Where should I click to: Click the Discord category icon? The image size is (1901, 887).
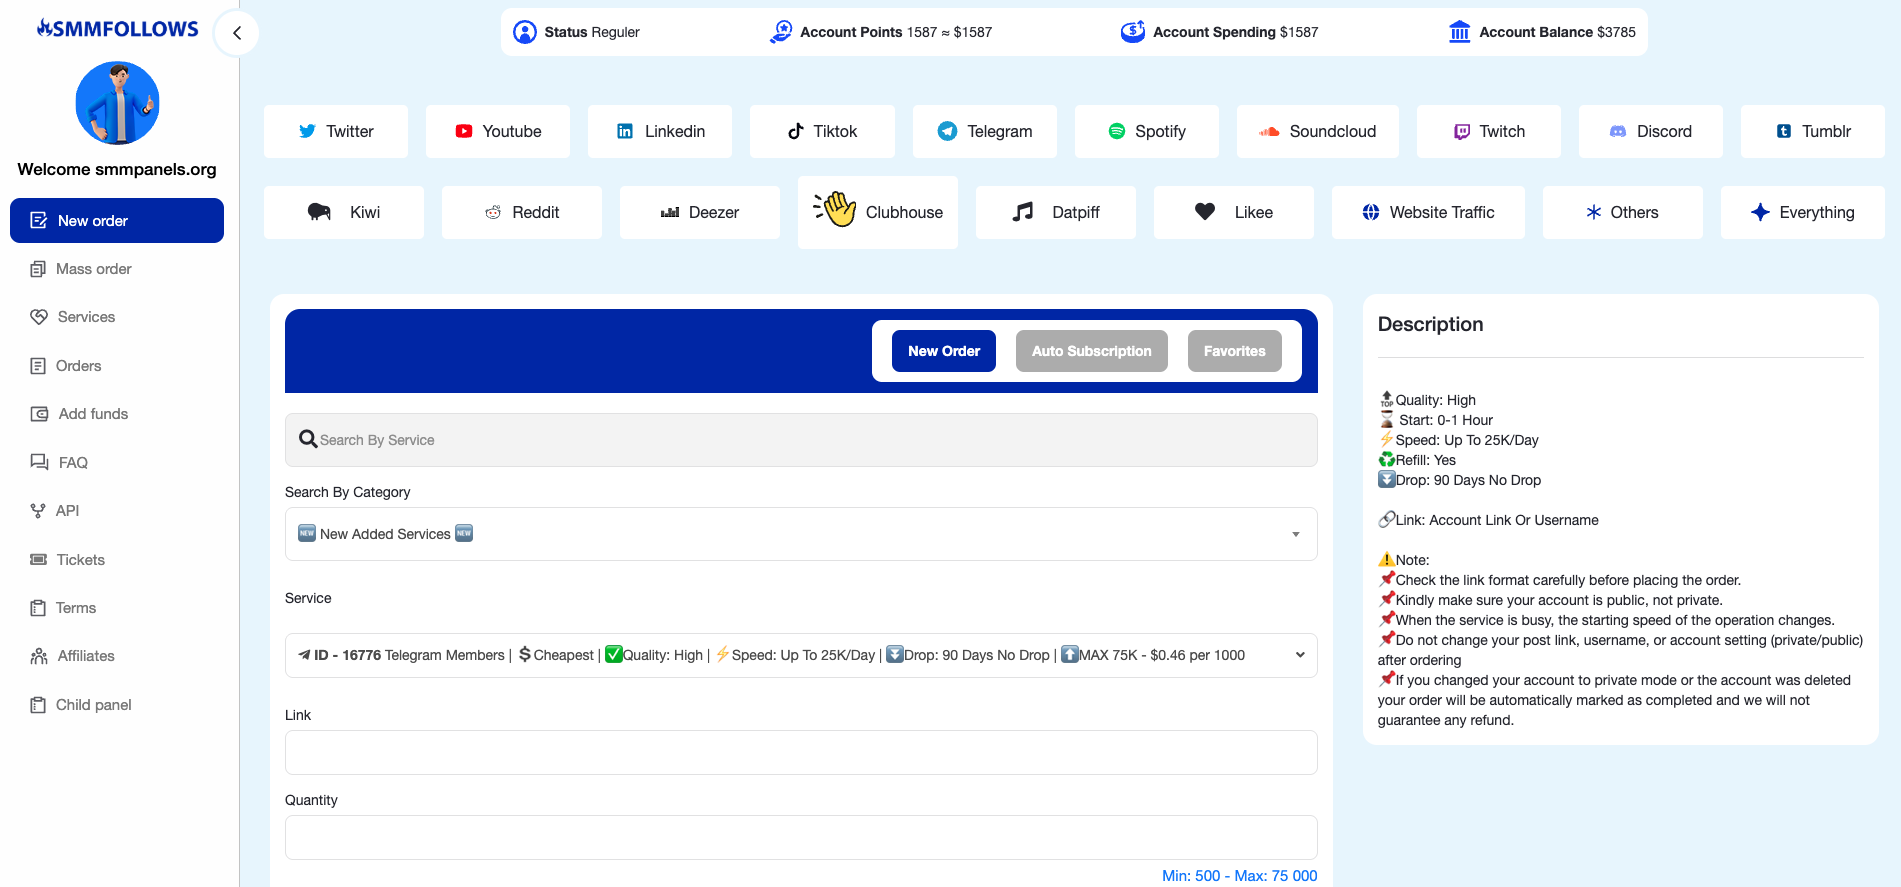tap(1617, 131)
